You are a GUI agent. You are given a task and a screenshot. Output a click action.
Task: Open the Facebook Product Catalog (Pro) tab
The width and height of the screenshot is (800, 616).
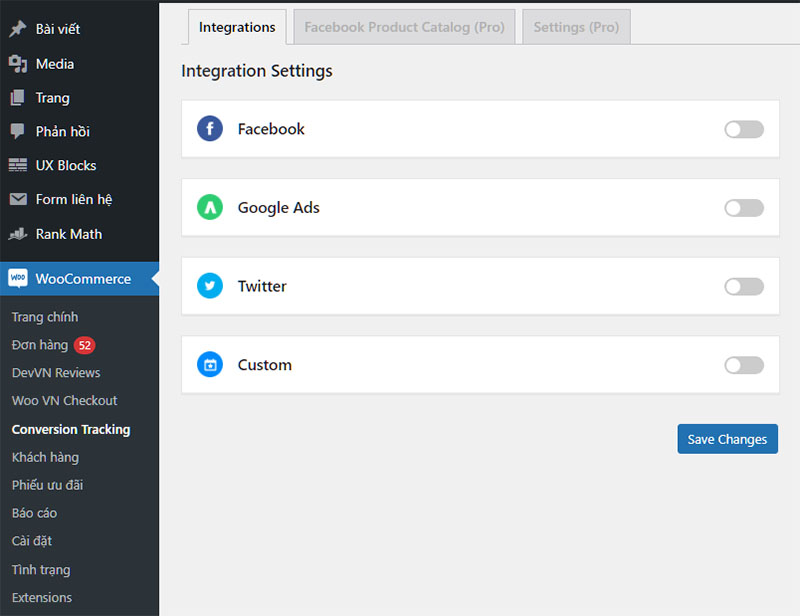(404, 27)
